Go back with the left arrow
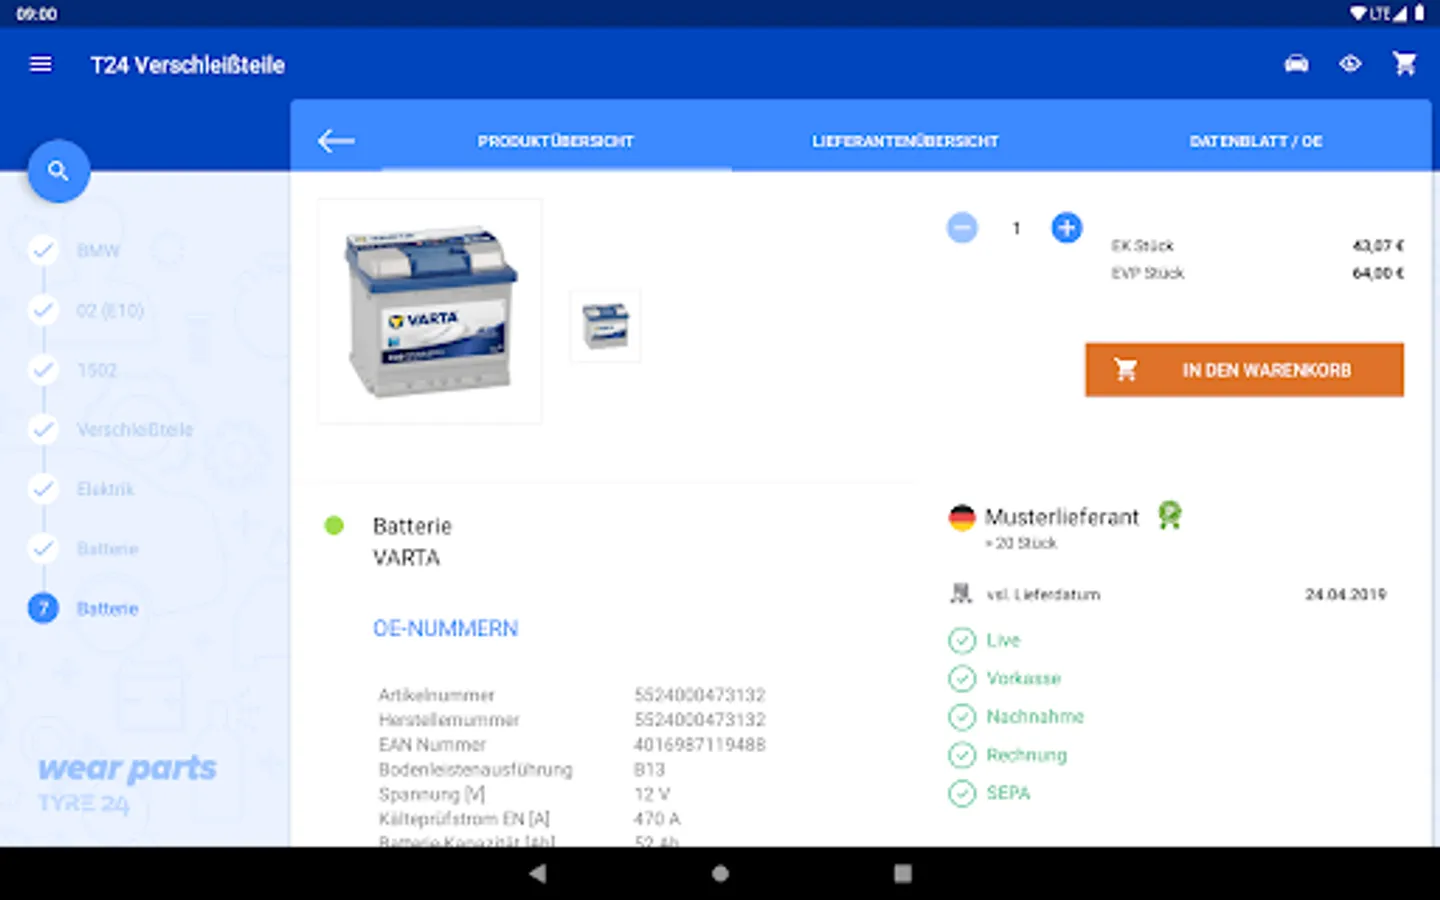 click(336, 141)
